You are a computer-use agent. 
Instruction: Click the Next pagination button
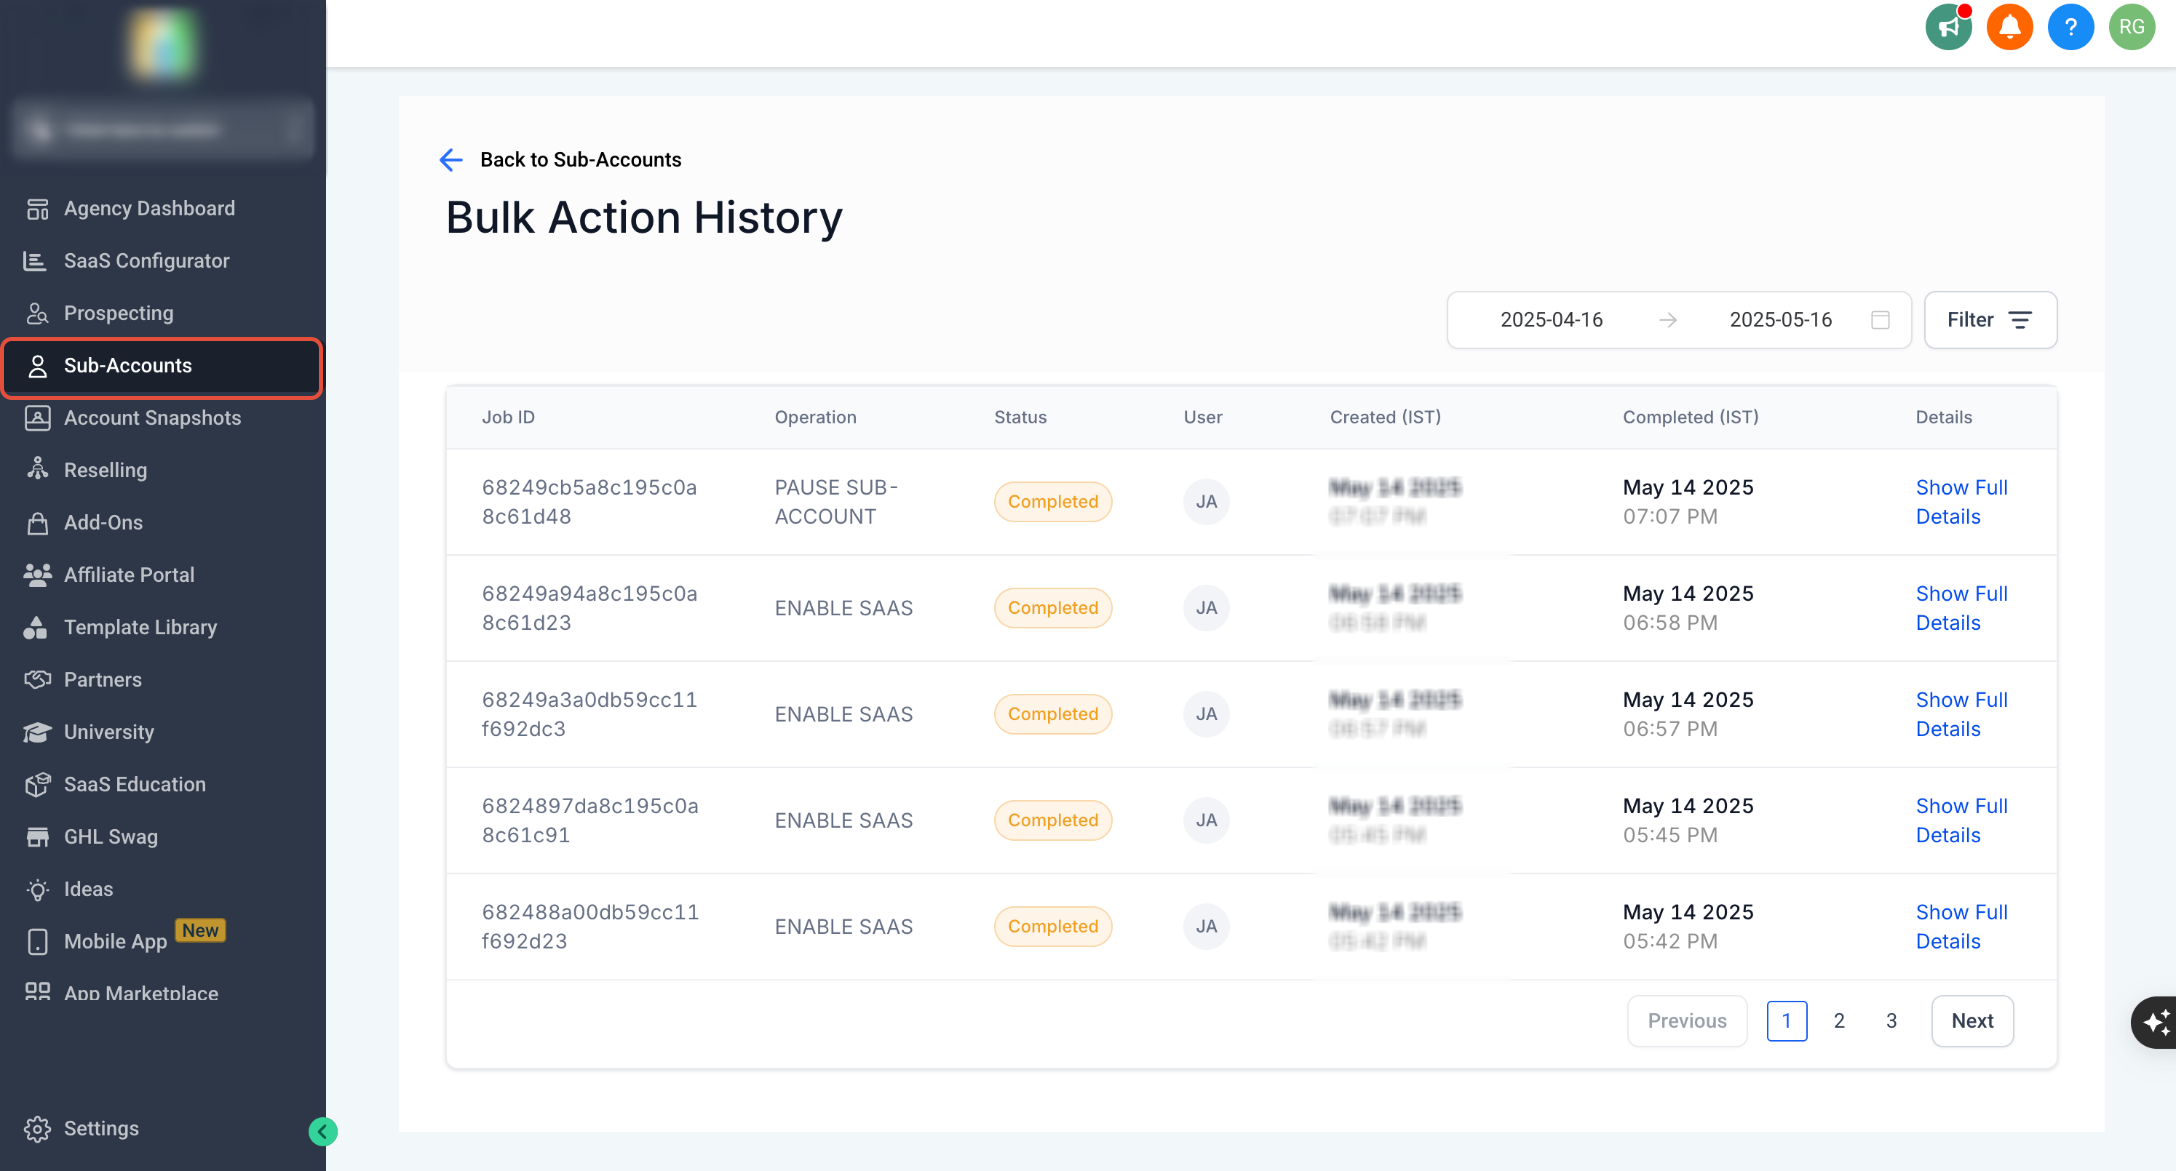pyautogui.click(x=1972, y=1021)
